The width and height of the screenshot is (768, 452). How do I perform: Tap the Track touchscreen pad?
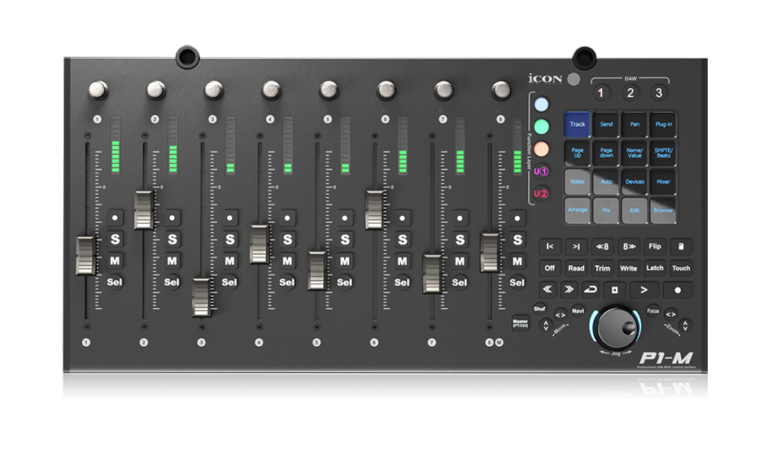tap(577, 124)
